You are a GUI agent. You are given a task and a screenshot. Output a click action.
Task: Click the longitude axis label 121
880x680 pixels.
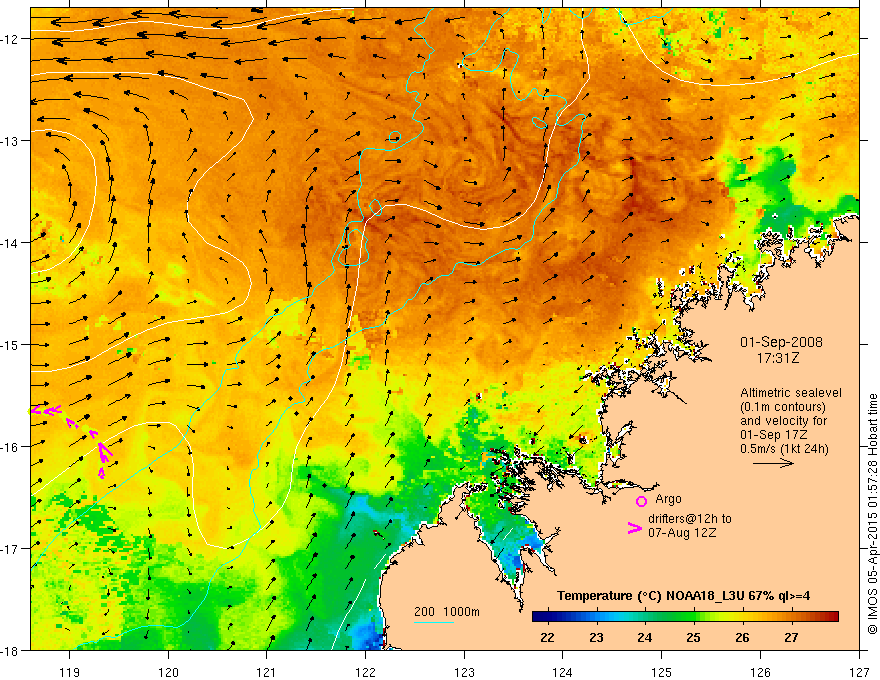coord(267,672)
